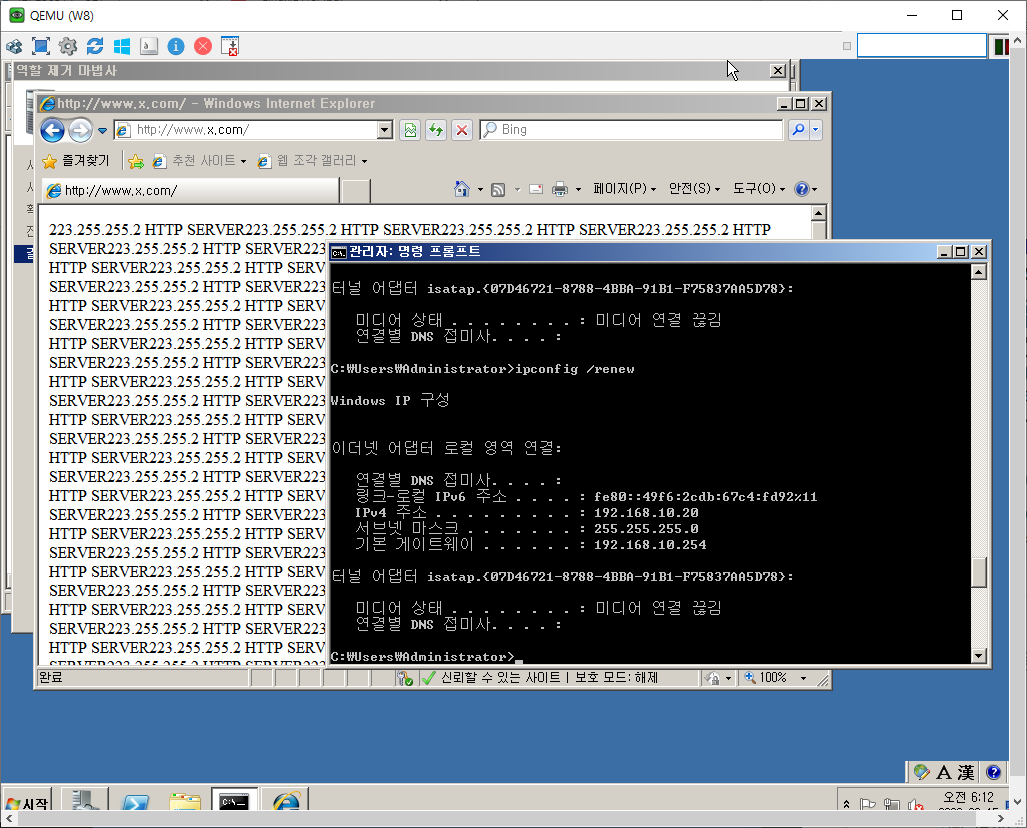Viewport: 1027px width, 828px height.
Task: Click the keyboard key icon in QEMU toolbar
Action: tap(149, 47)
